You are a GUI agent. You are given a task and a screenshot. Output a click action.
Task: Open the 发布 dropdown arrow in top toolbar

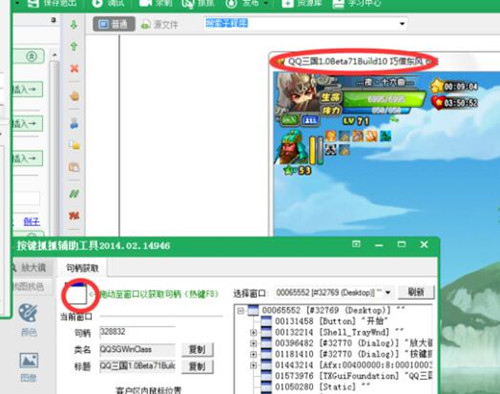coord(266,3)
